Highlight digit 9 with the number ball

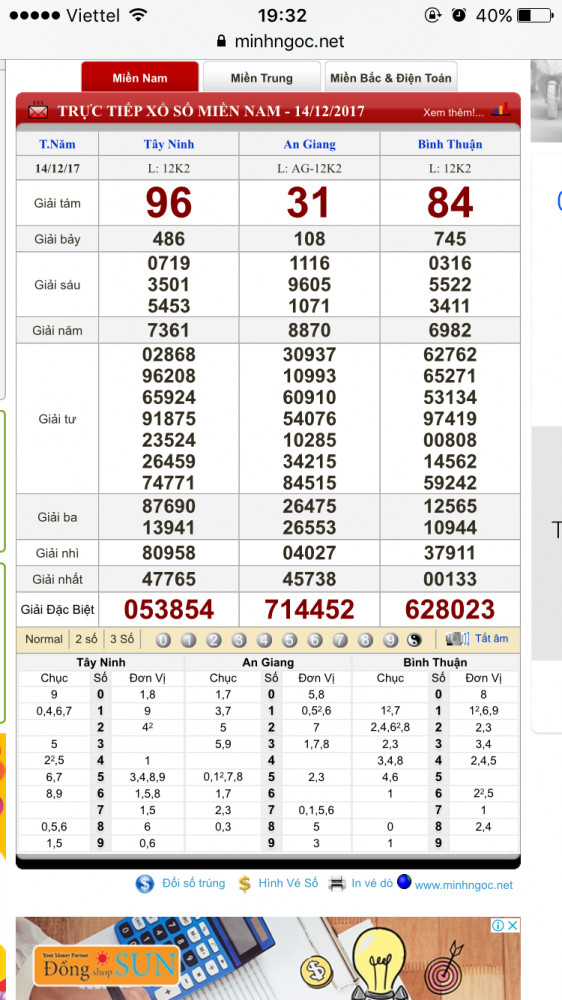pyautogui.click(x=390, y=640)
